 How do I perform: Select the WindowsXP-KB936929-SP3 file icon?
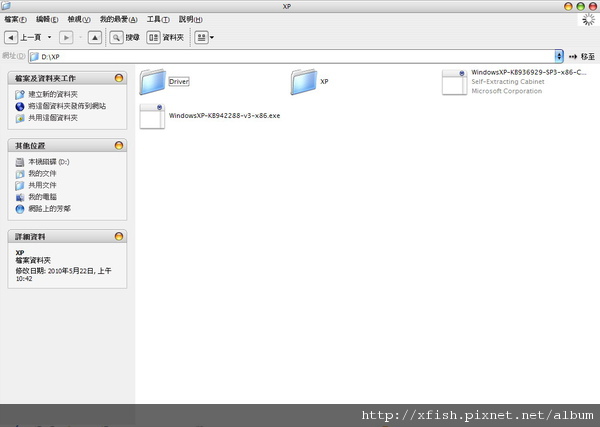(x=455, y=82)
